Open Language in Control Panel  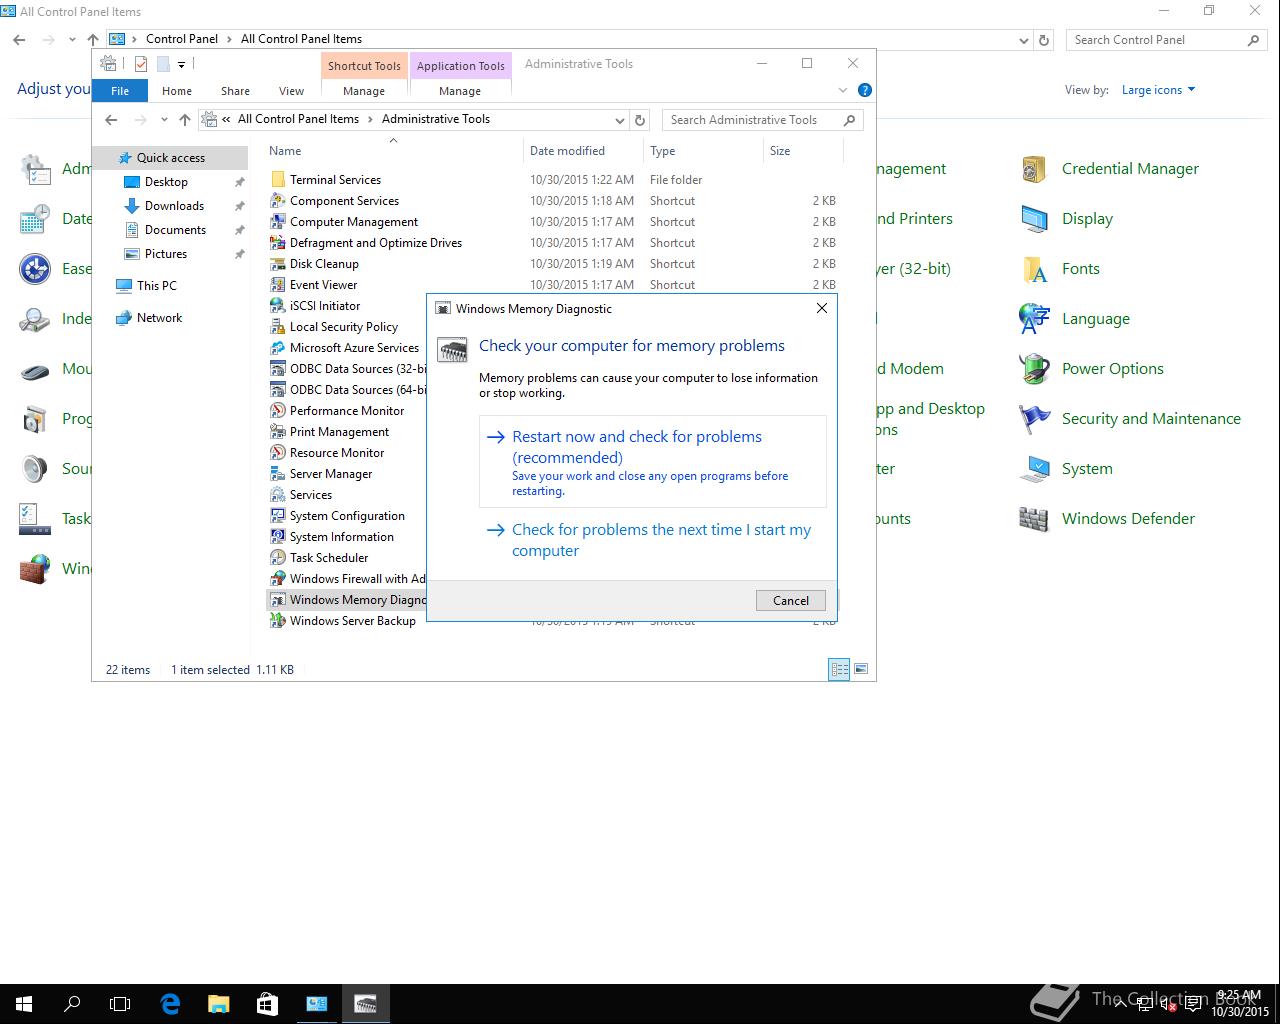tap(1075, 319)
